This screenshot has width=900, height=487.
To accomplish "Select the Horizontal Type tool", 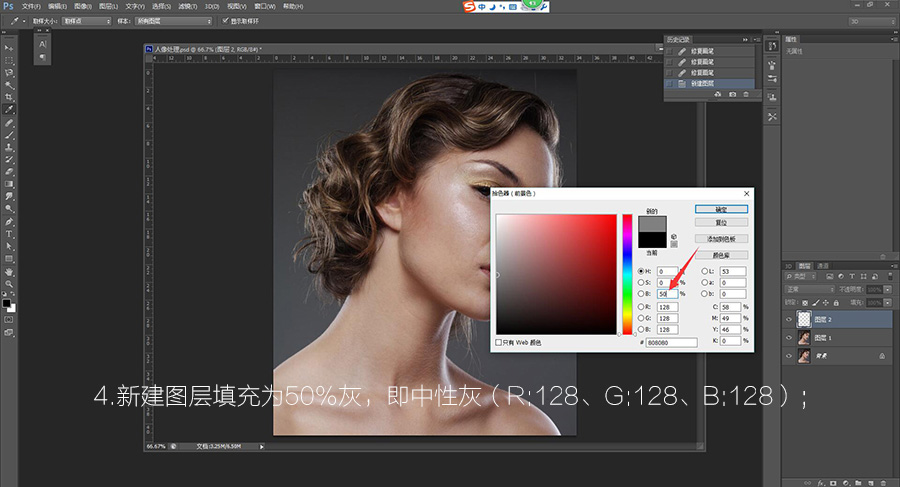I will [x=10, y=233].
